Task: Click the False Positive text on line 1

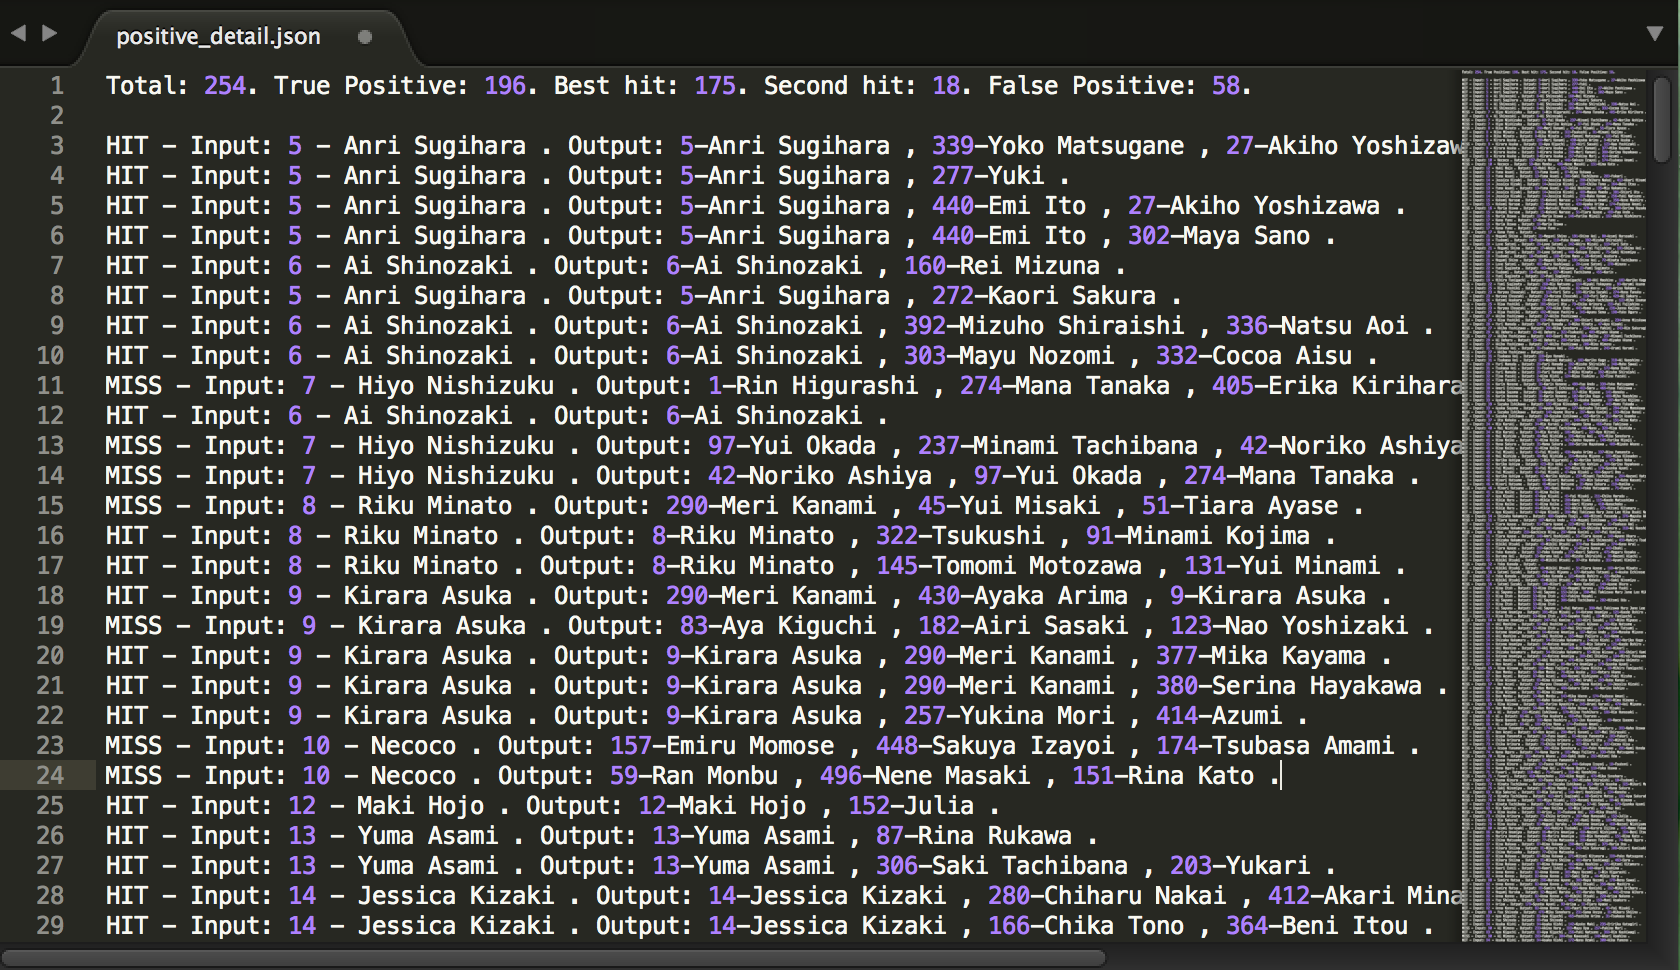Action: coord(1091,86)
